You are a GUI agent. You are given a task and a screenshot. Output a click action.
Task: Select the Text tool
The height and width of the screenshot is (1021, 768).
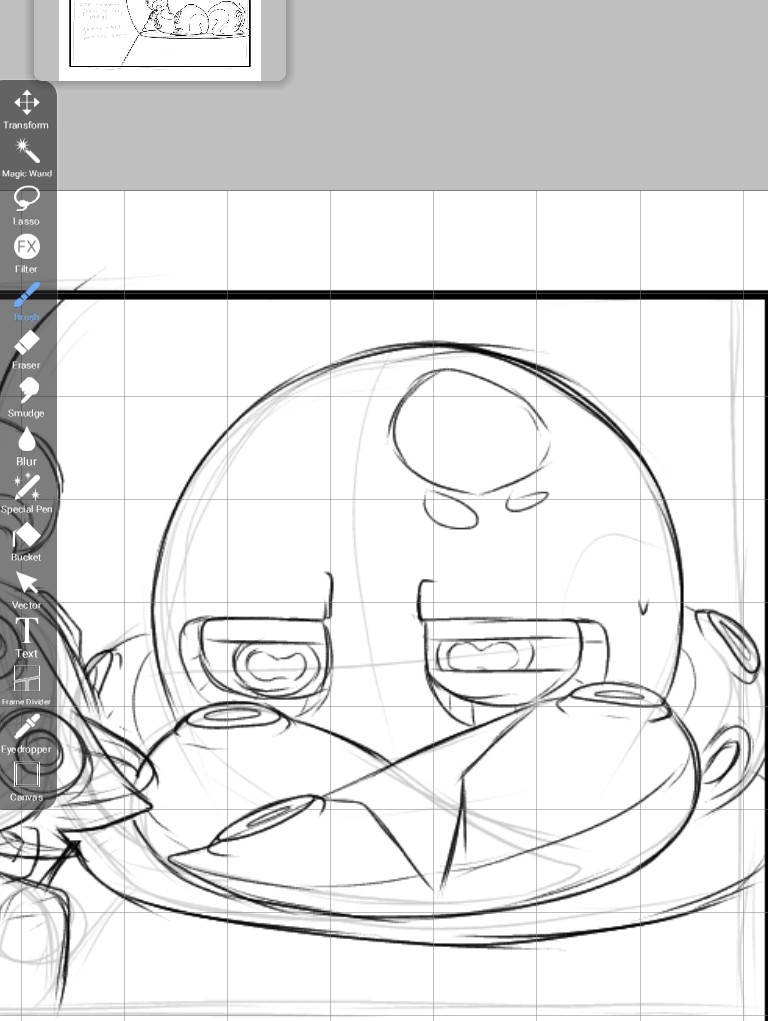tap(26, 638)
